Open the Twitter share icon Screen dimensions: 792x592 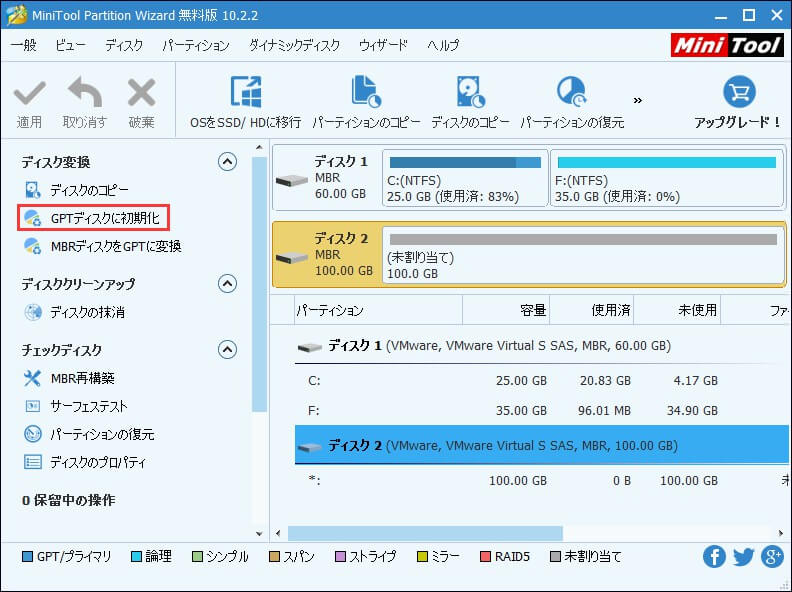(743, 557)
